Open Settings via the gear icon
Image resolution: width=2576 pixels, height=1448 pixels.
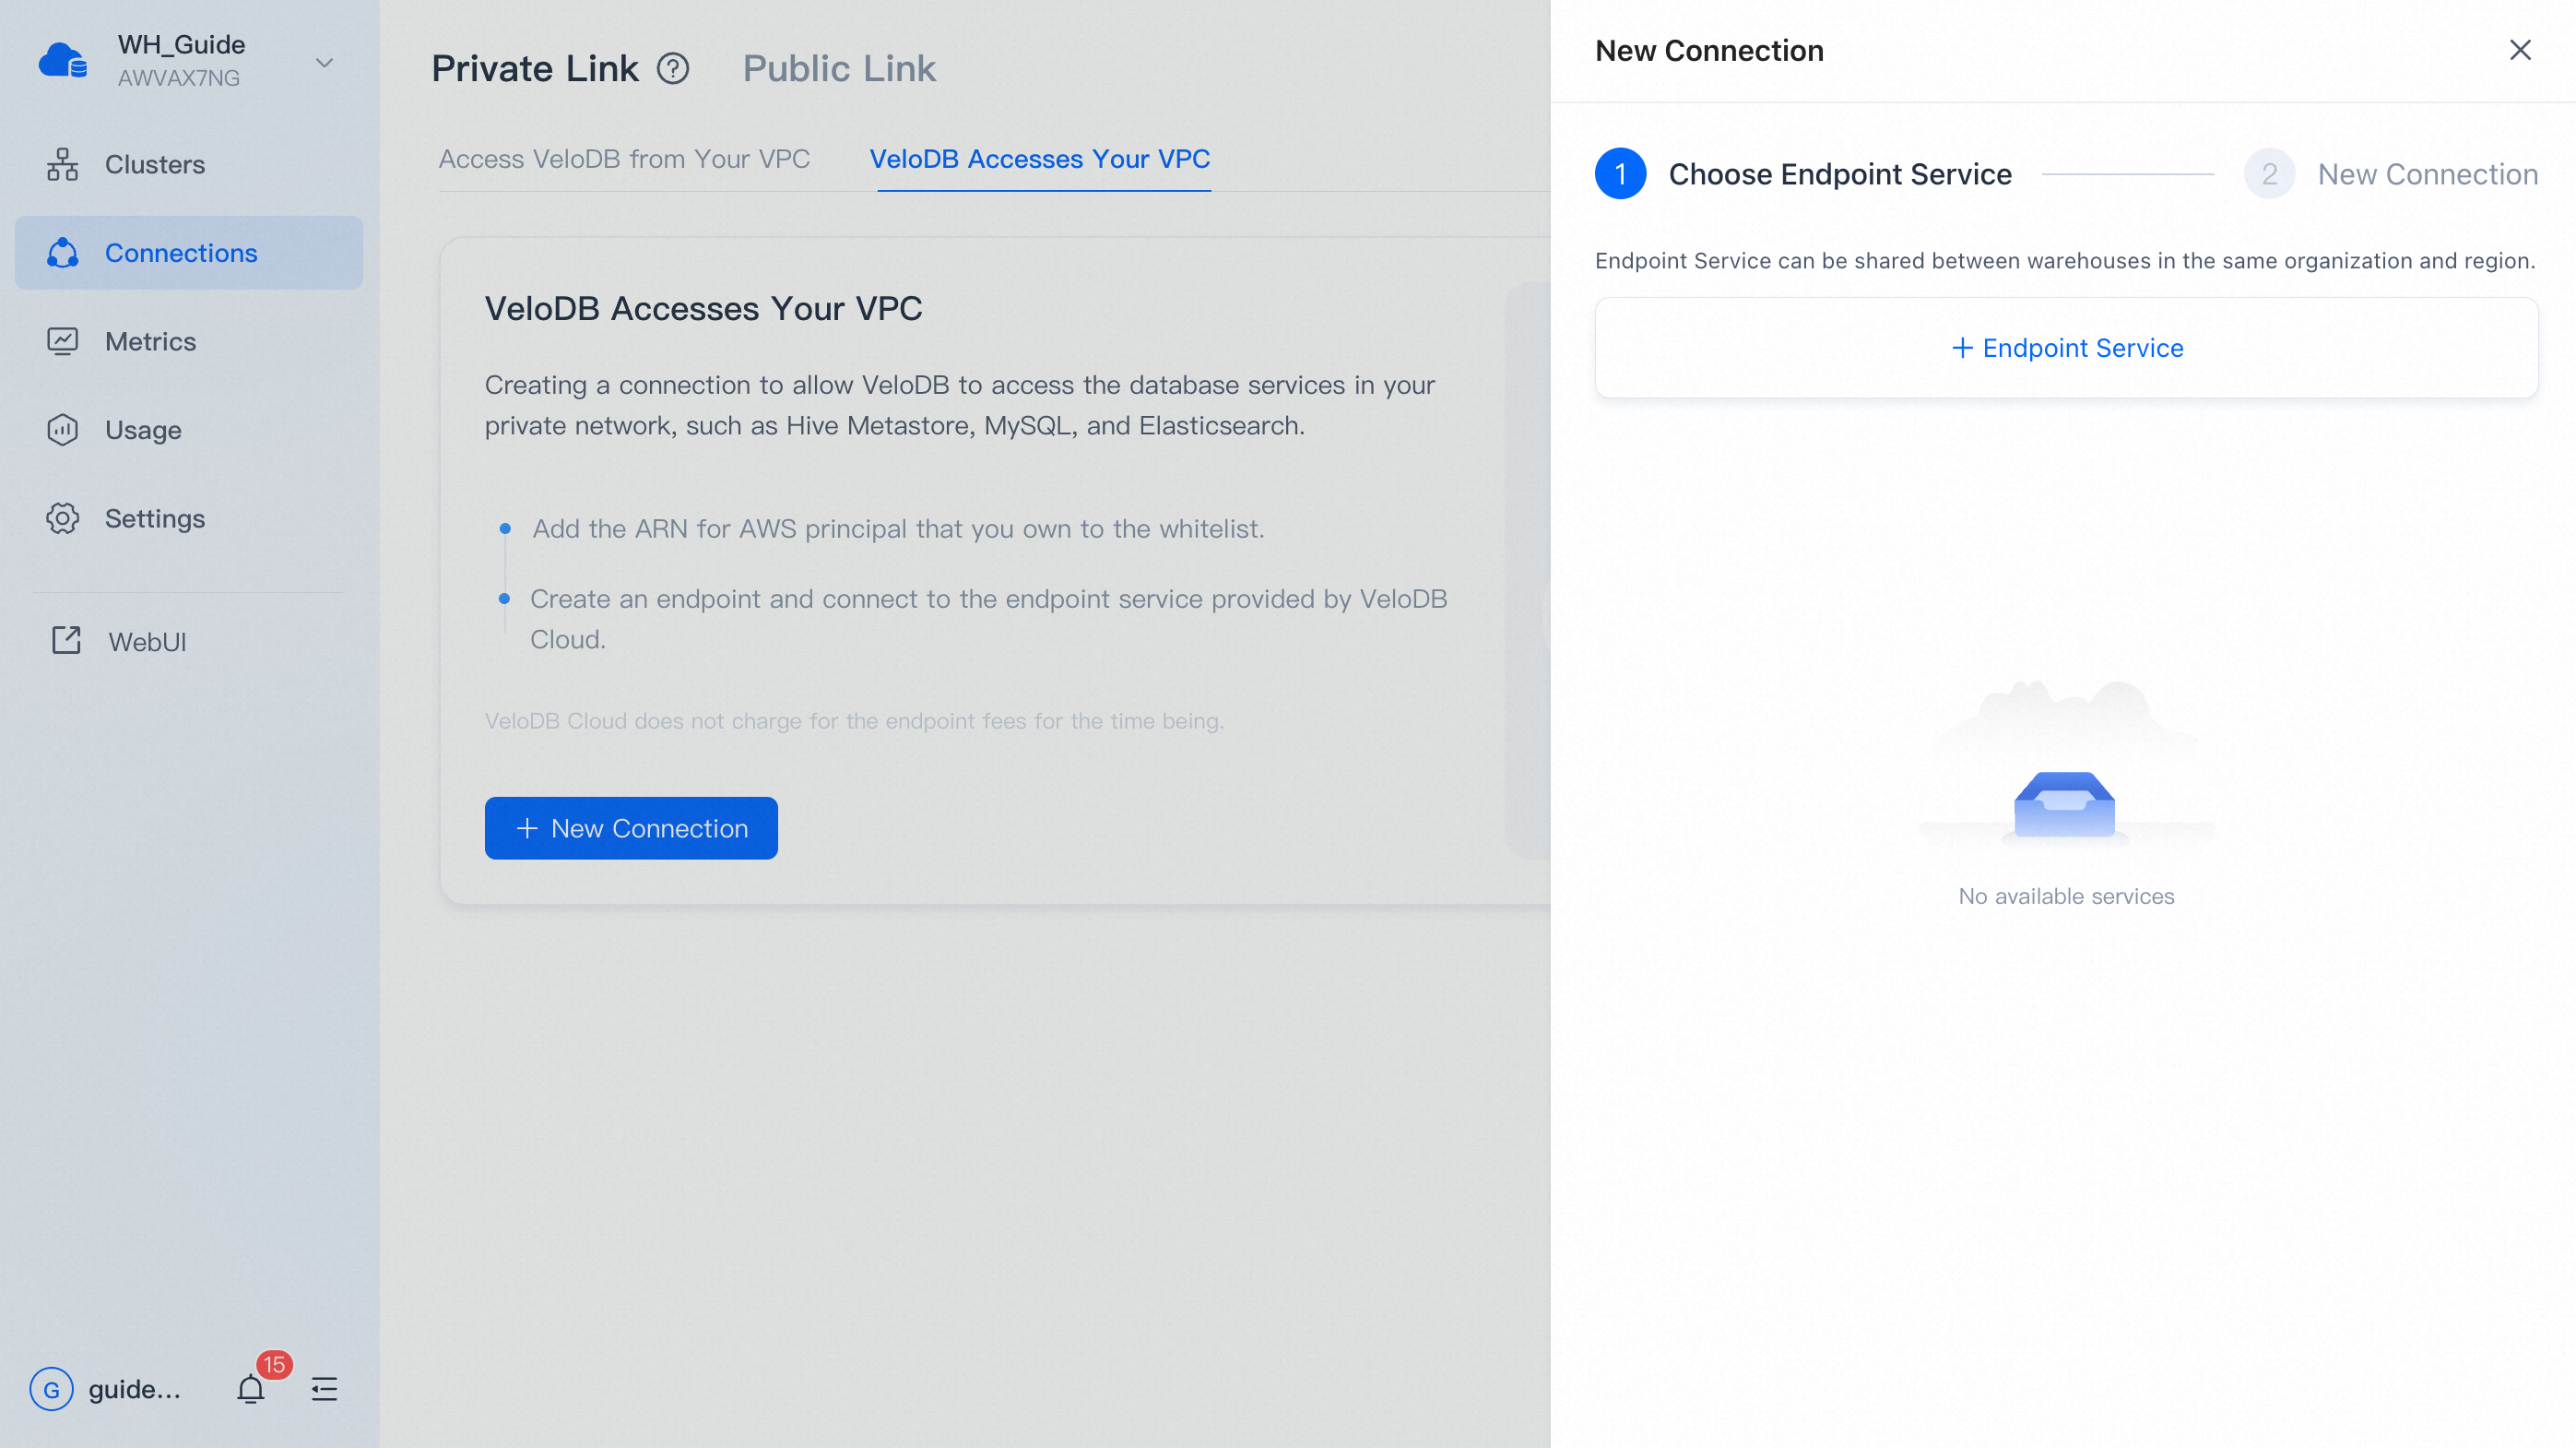62,519
